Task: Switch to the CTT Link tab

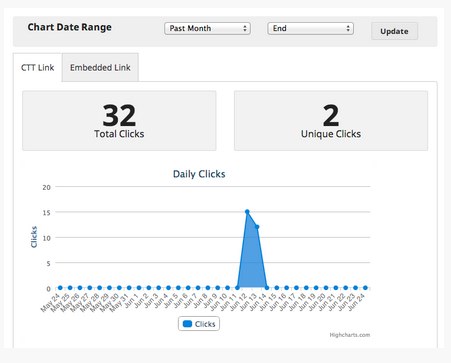Action: pyautogui.click(x=37, y=68)
